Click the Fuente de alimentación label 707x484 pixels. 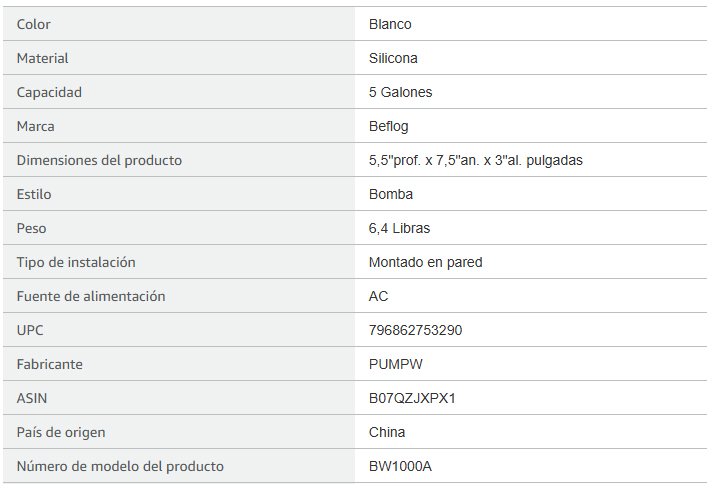(x=91, y=296)
